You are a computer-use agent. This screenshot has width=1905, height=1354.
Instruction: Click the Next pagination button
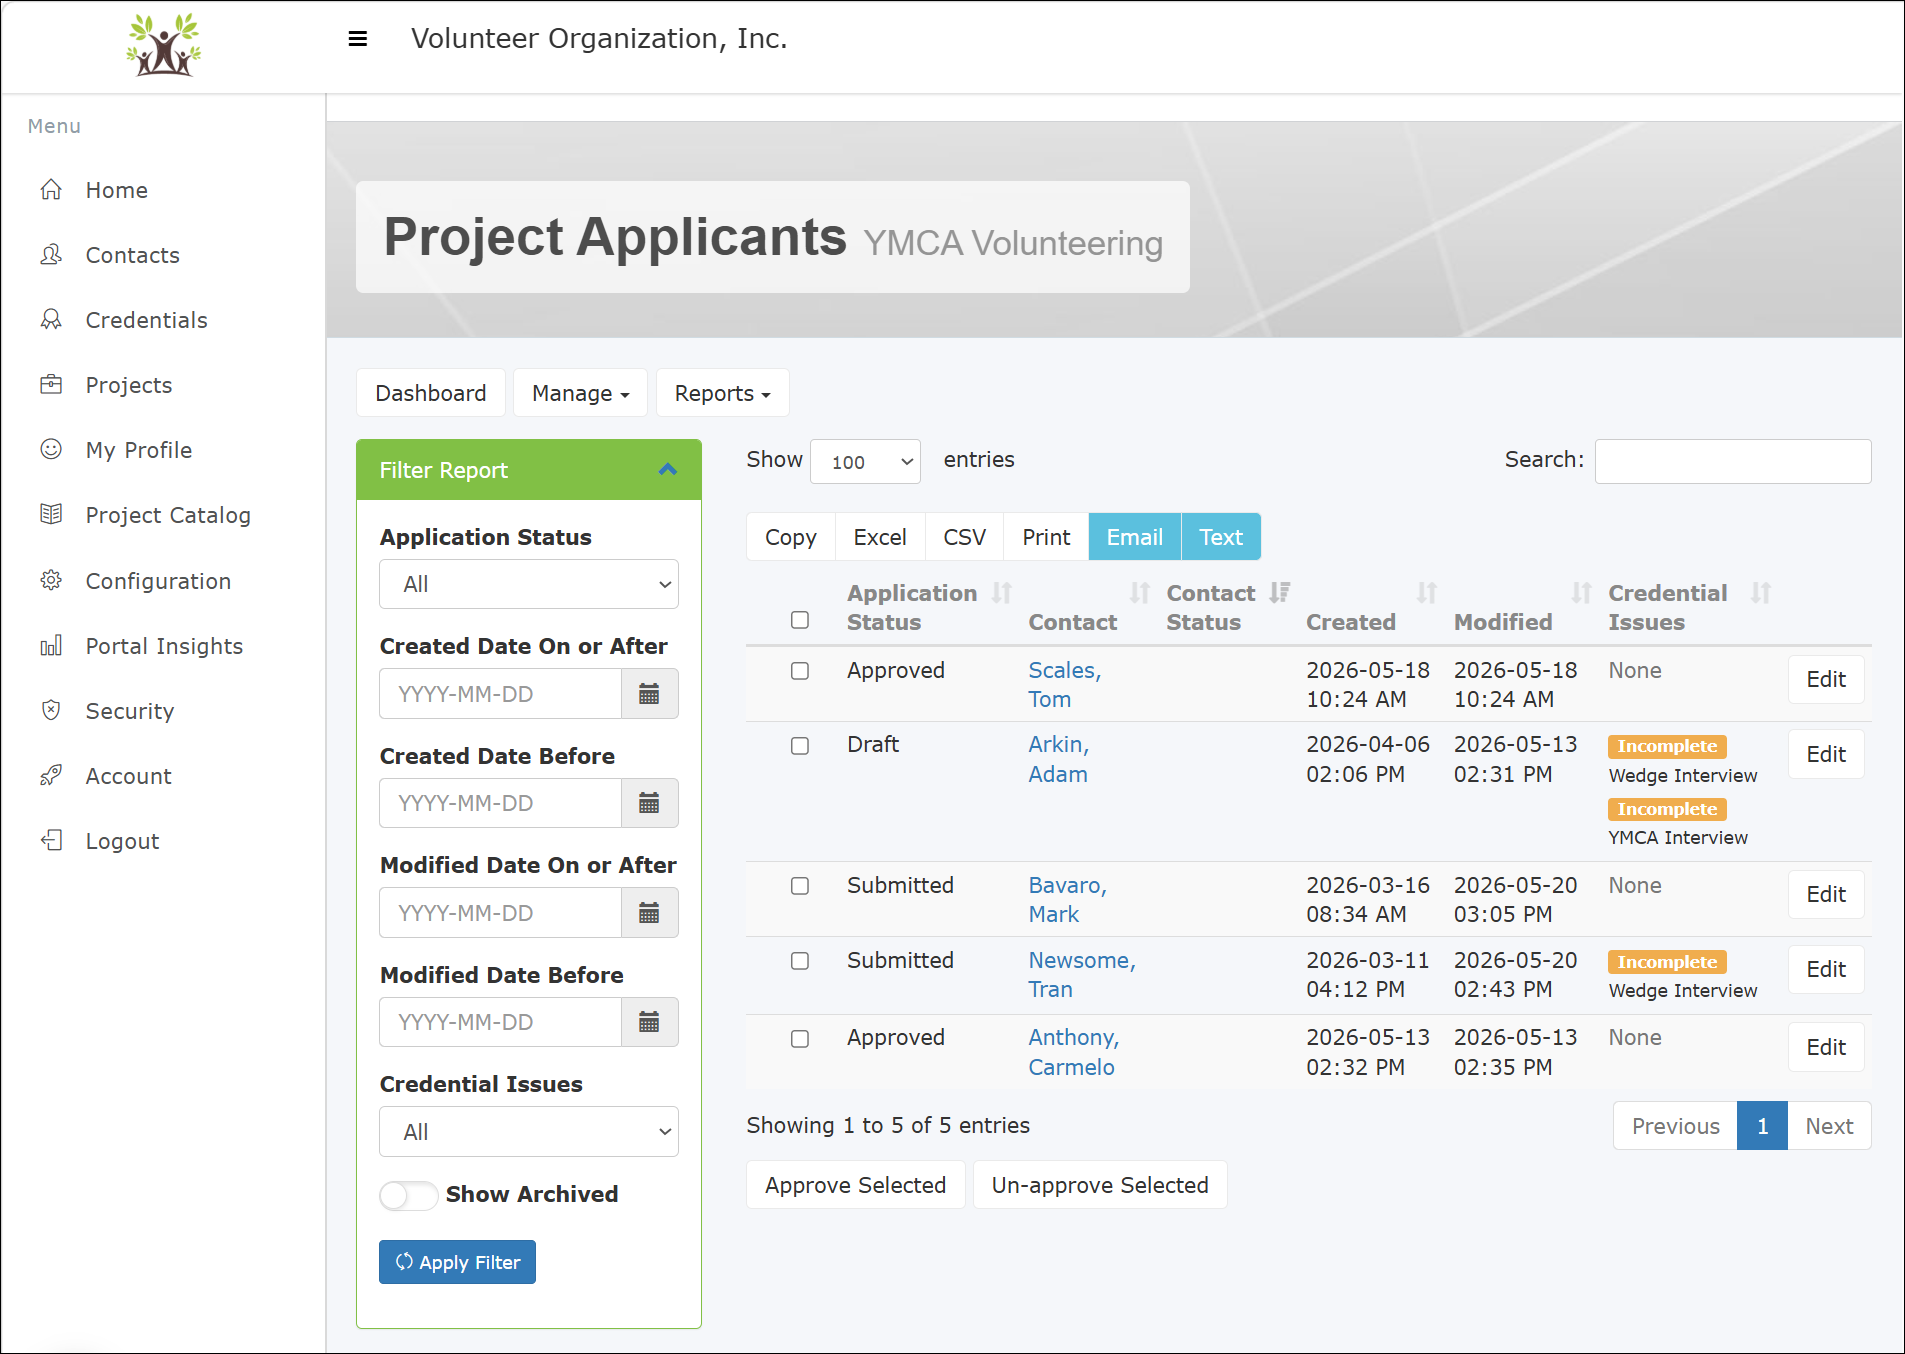point(1829,1126)
